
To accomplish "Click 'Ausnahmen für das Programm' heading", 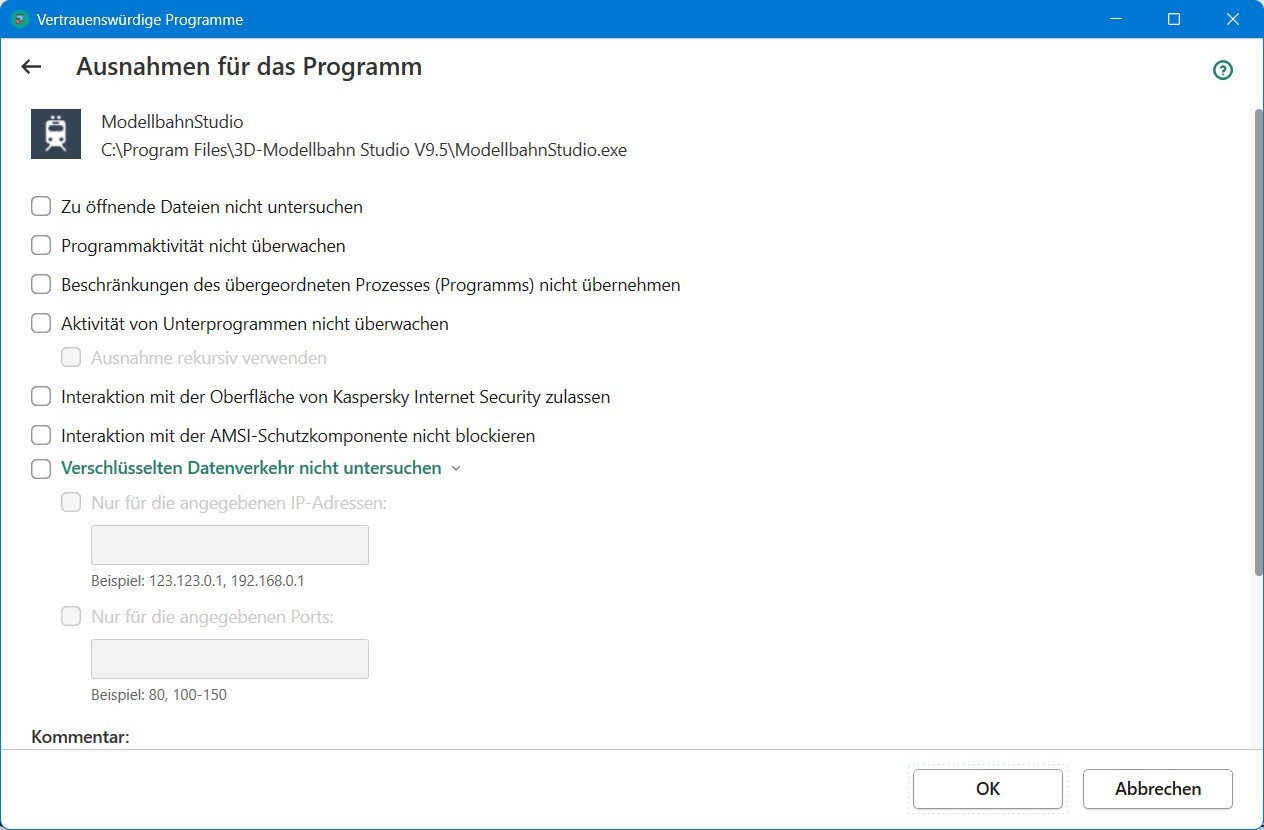I will tap(249, 67).
